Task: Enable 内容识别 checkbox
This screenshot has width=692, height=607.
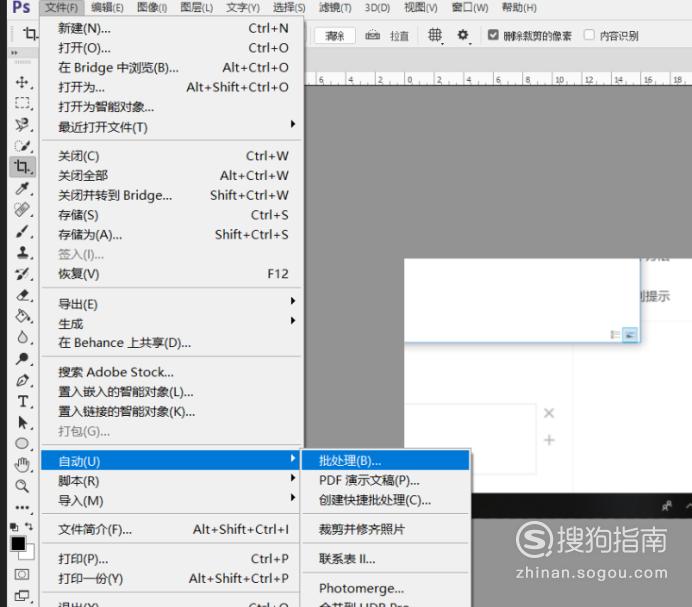Action: pos(589,35)
